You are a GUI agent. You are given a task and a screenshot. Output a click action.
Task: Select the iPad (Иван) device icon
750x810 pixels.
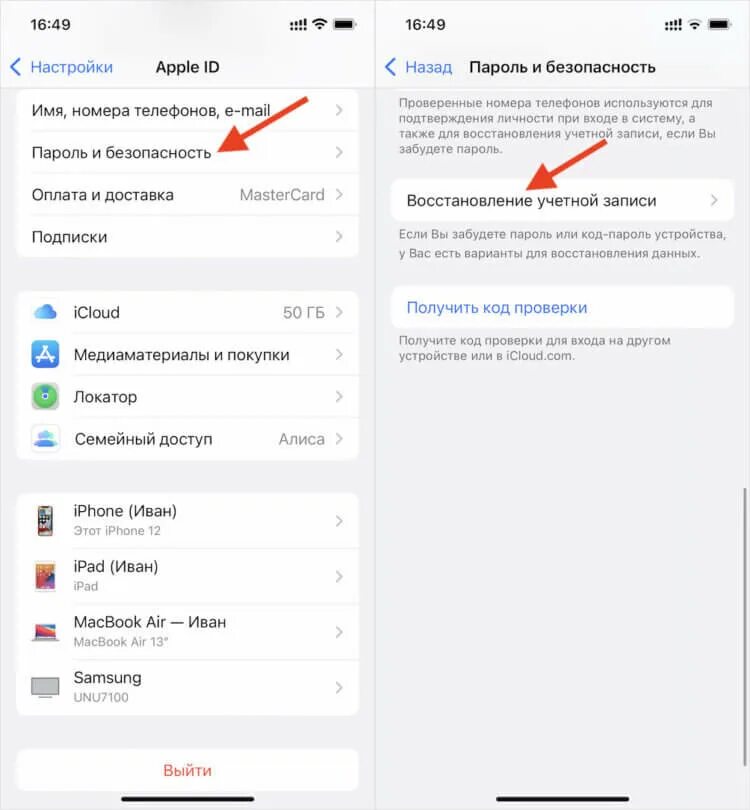(45, 576)
